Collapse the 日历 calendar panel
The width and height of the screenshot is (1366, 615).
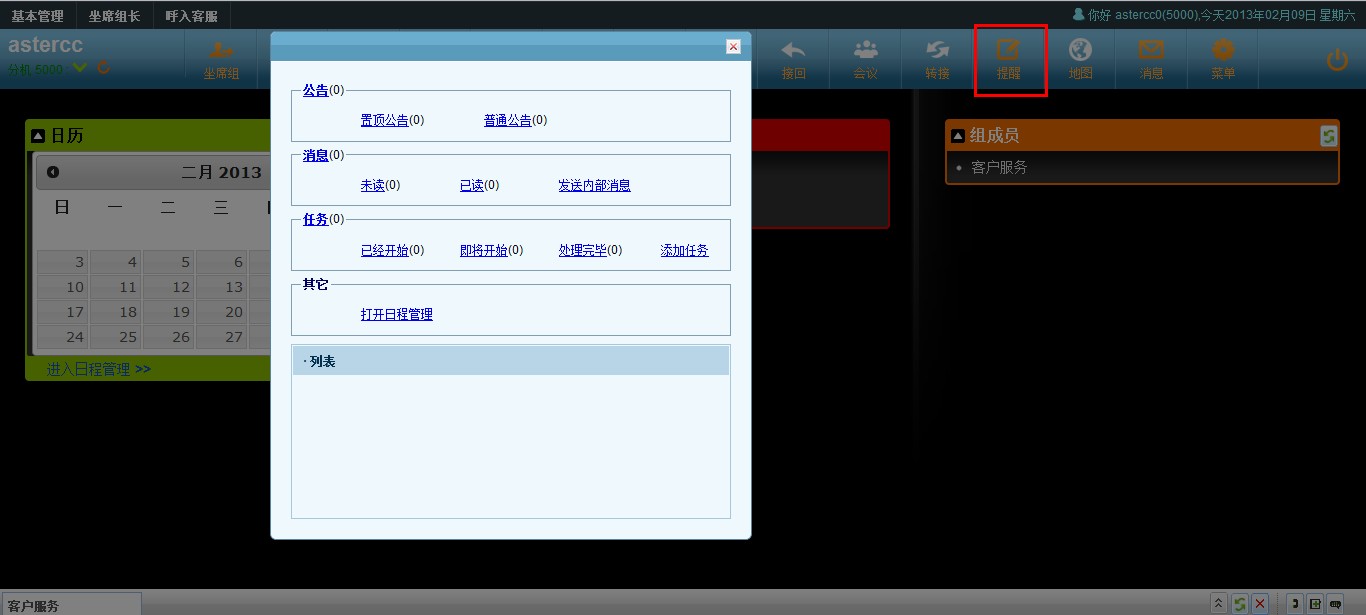[x=38, y=136]
